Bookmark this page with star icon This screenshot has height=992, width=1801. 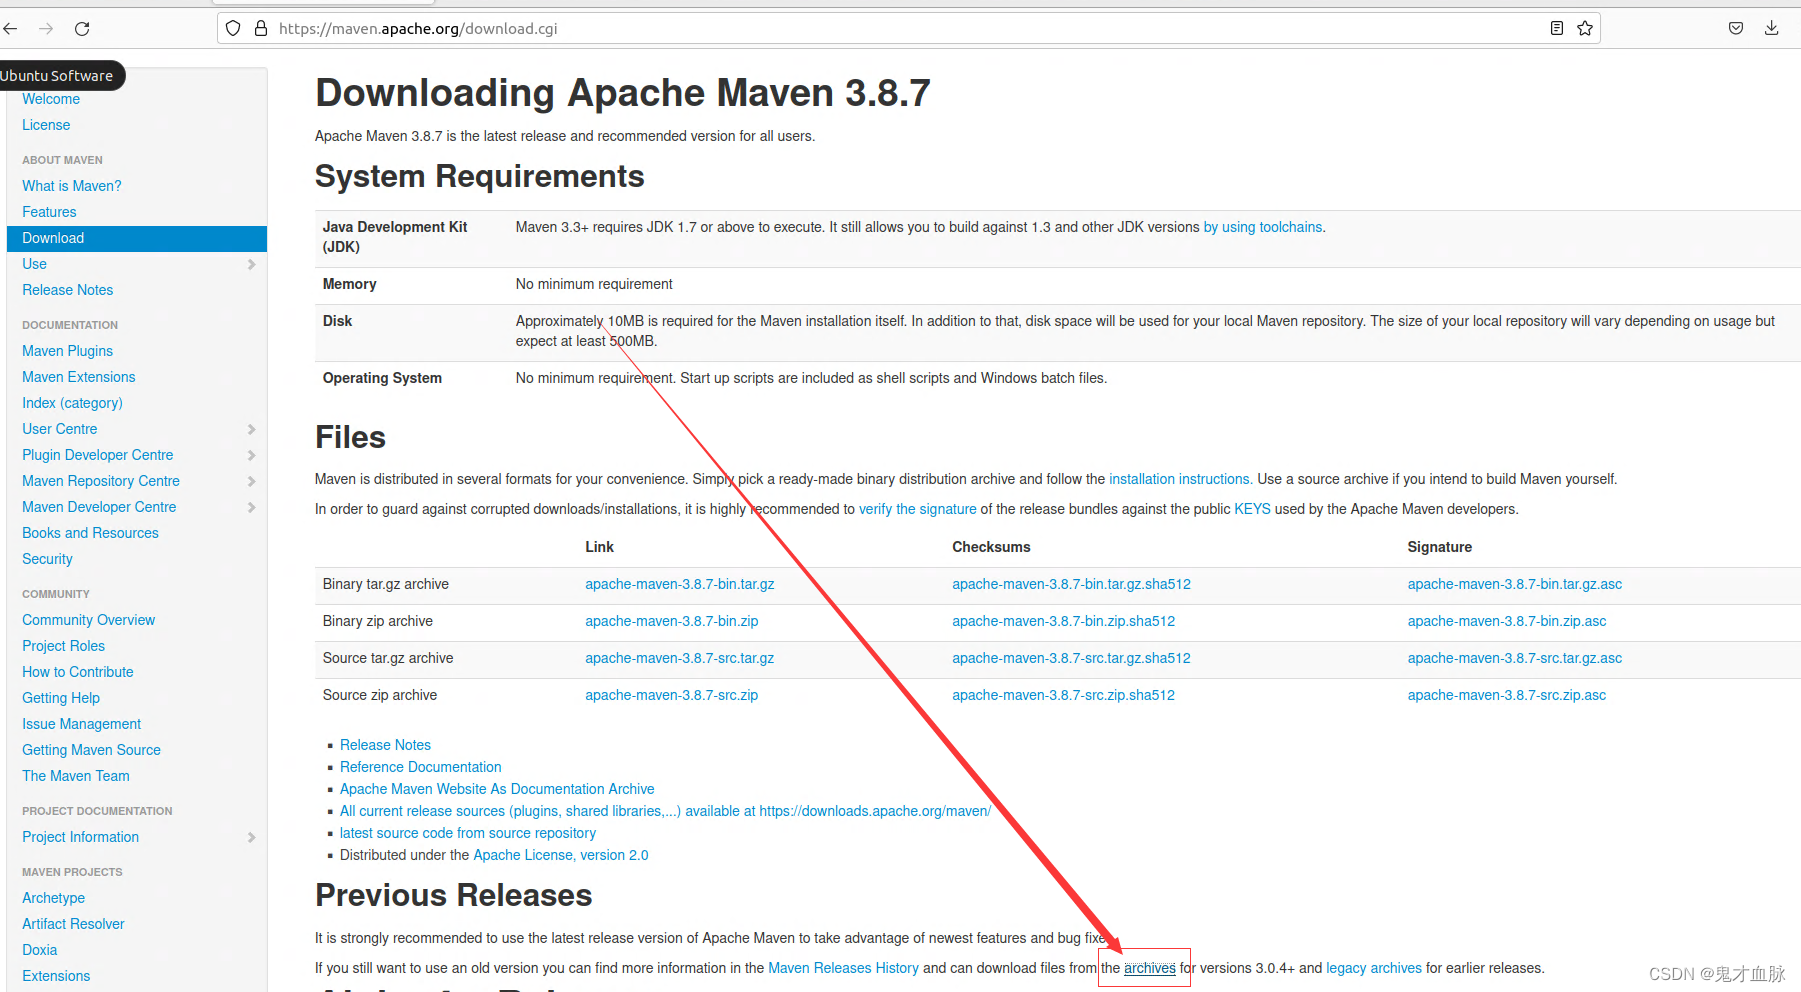[x=1585, y=28]
